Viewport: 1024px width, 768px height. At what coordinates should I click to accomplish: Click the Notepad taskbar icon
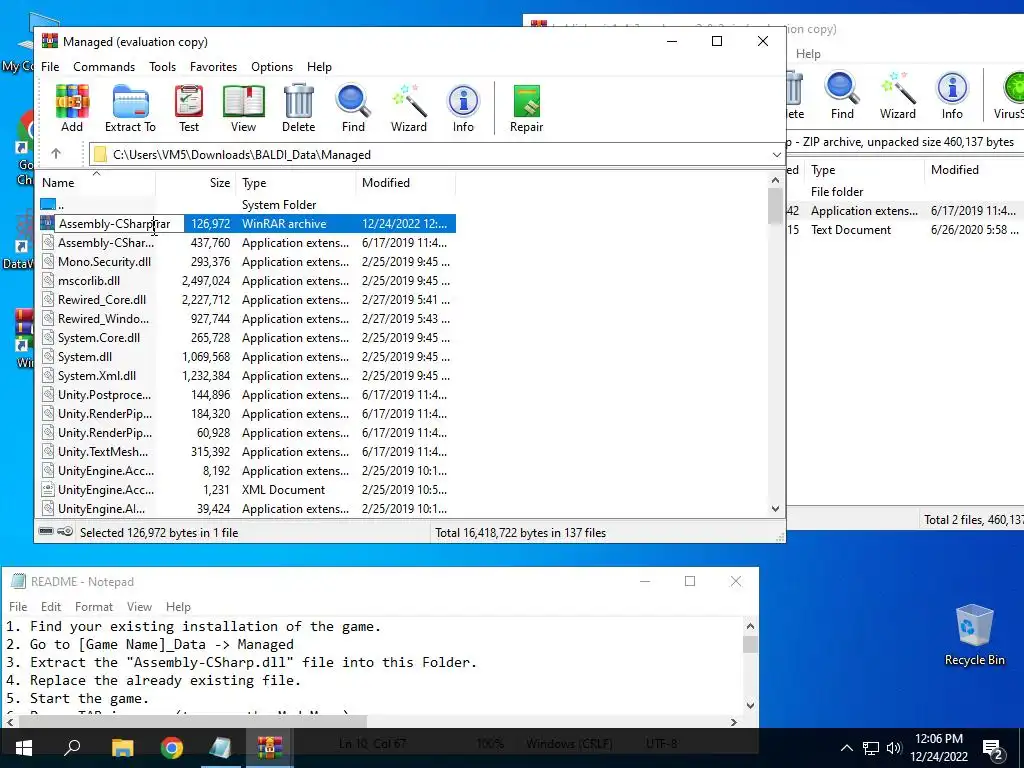pos(220,748)
